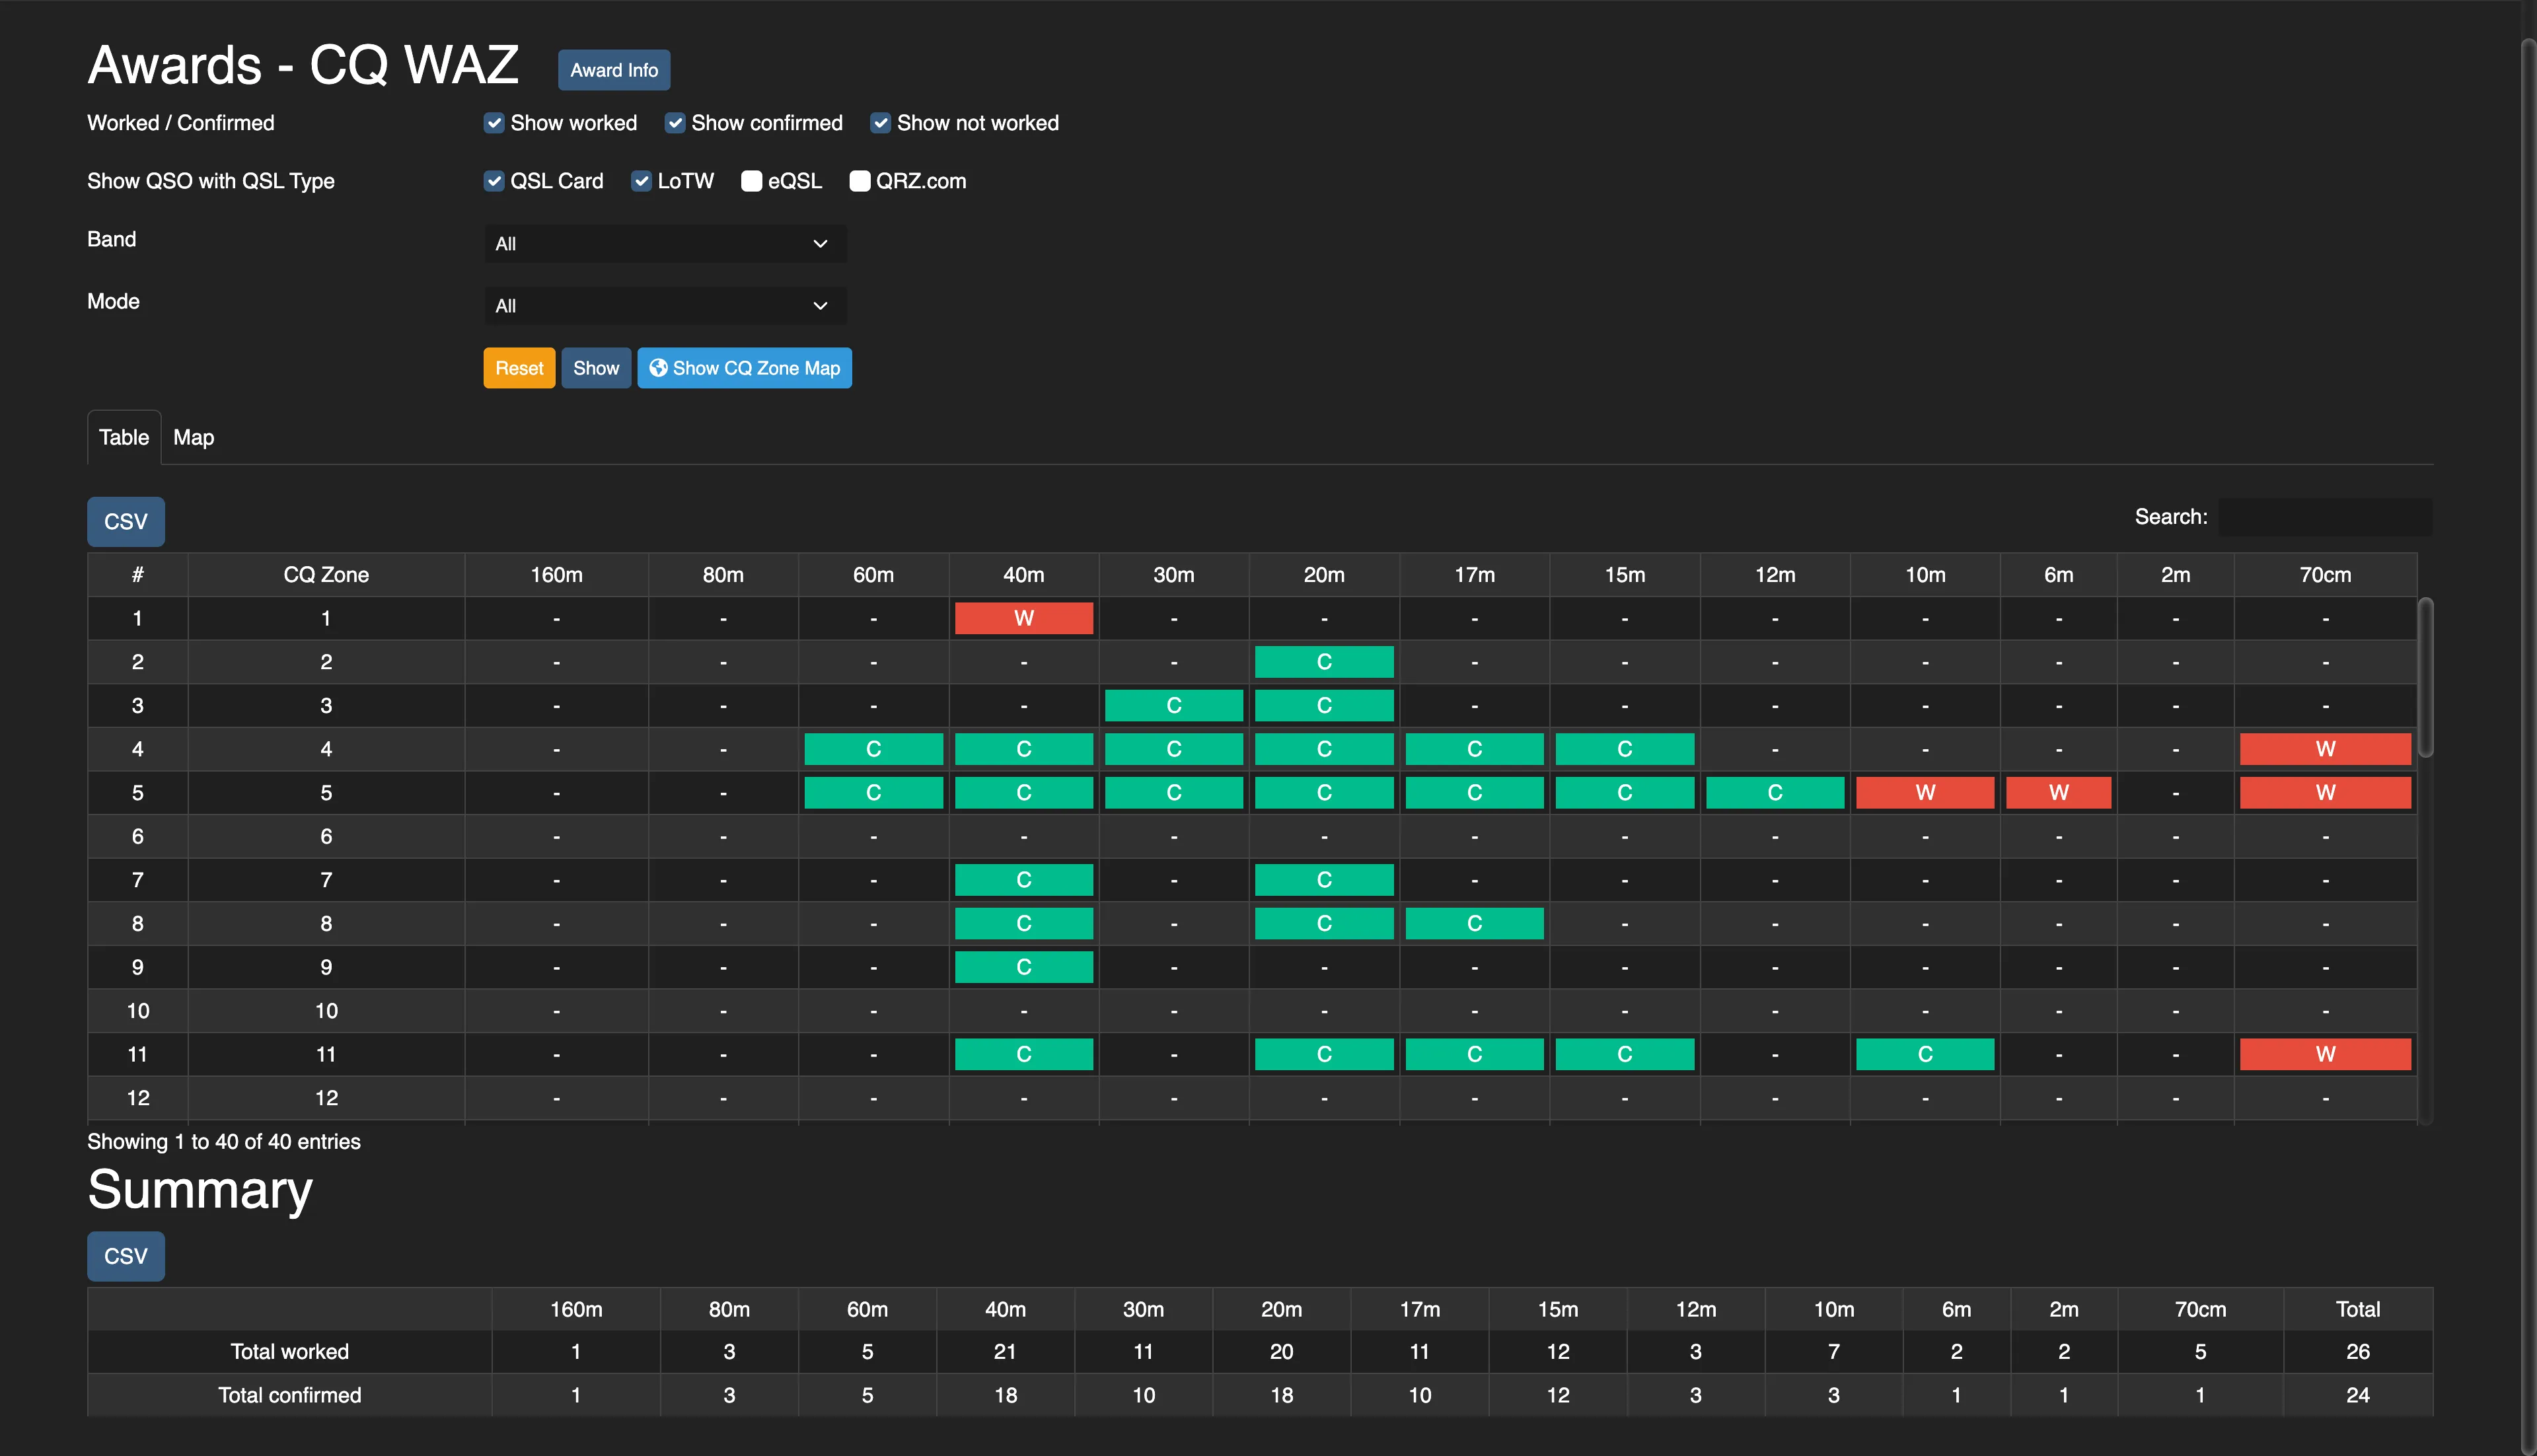Toggle the QRZ.com checkbox

pos(859,181)
